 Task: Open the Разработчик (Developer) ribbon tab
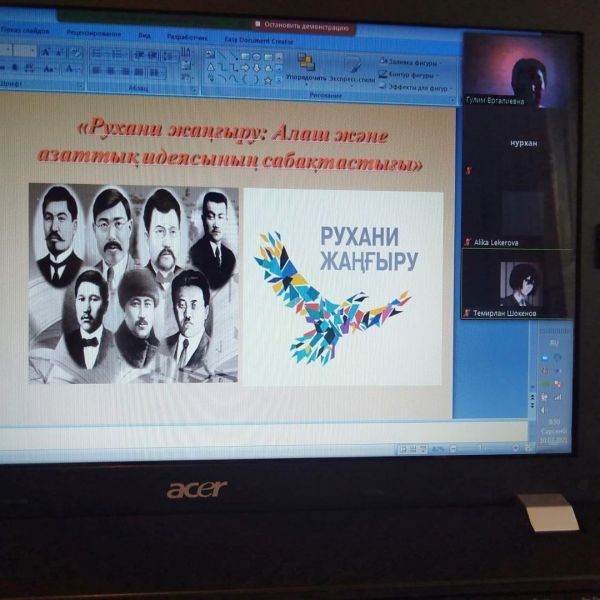[x=181, y=33]
